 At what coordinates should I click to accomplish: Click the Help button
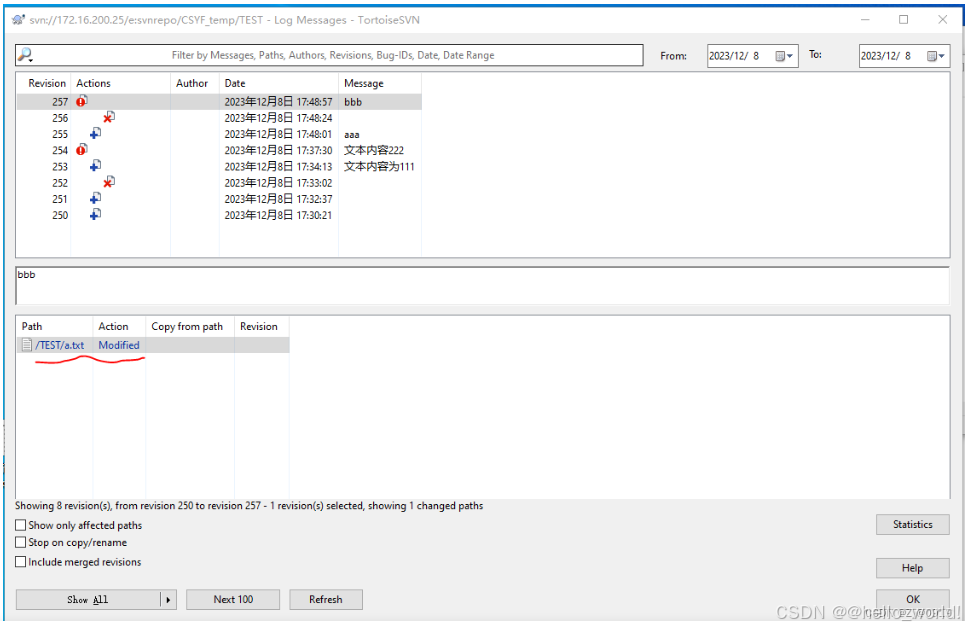[x=912, y=568]
